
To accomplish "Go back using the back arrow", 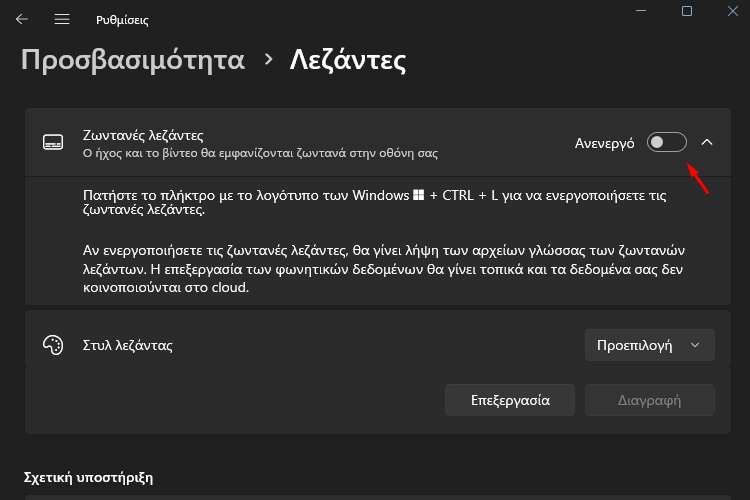I will pos(22,19).
